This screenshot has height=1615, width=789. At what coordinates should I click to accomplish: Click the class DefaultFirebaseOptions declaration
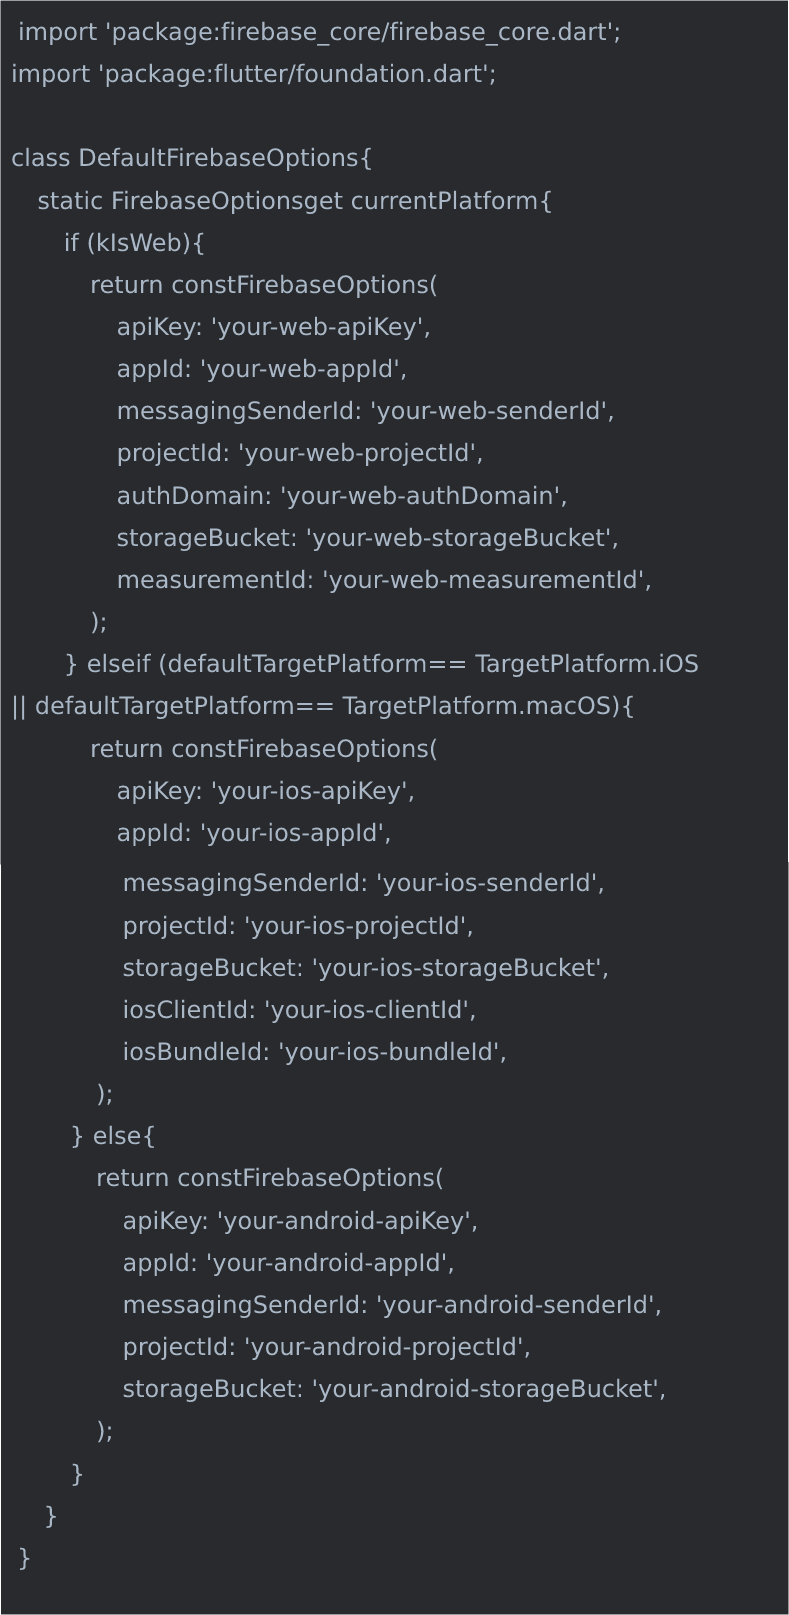191,158
